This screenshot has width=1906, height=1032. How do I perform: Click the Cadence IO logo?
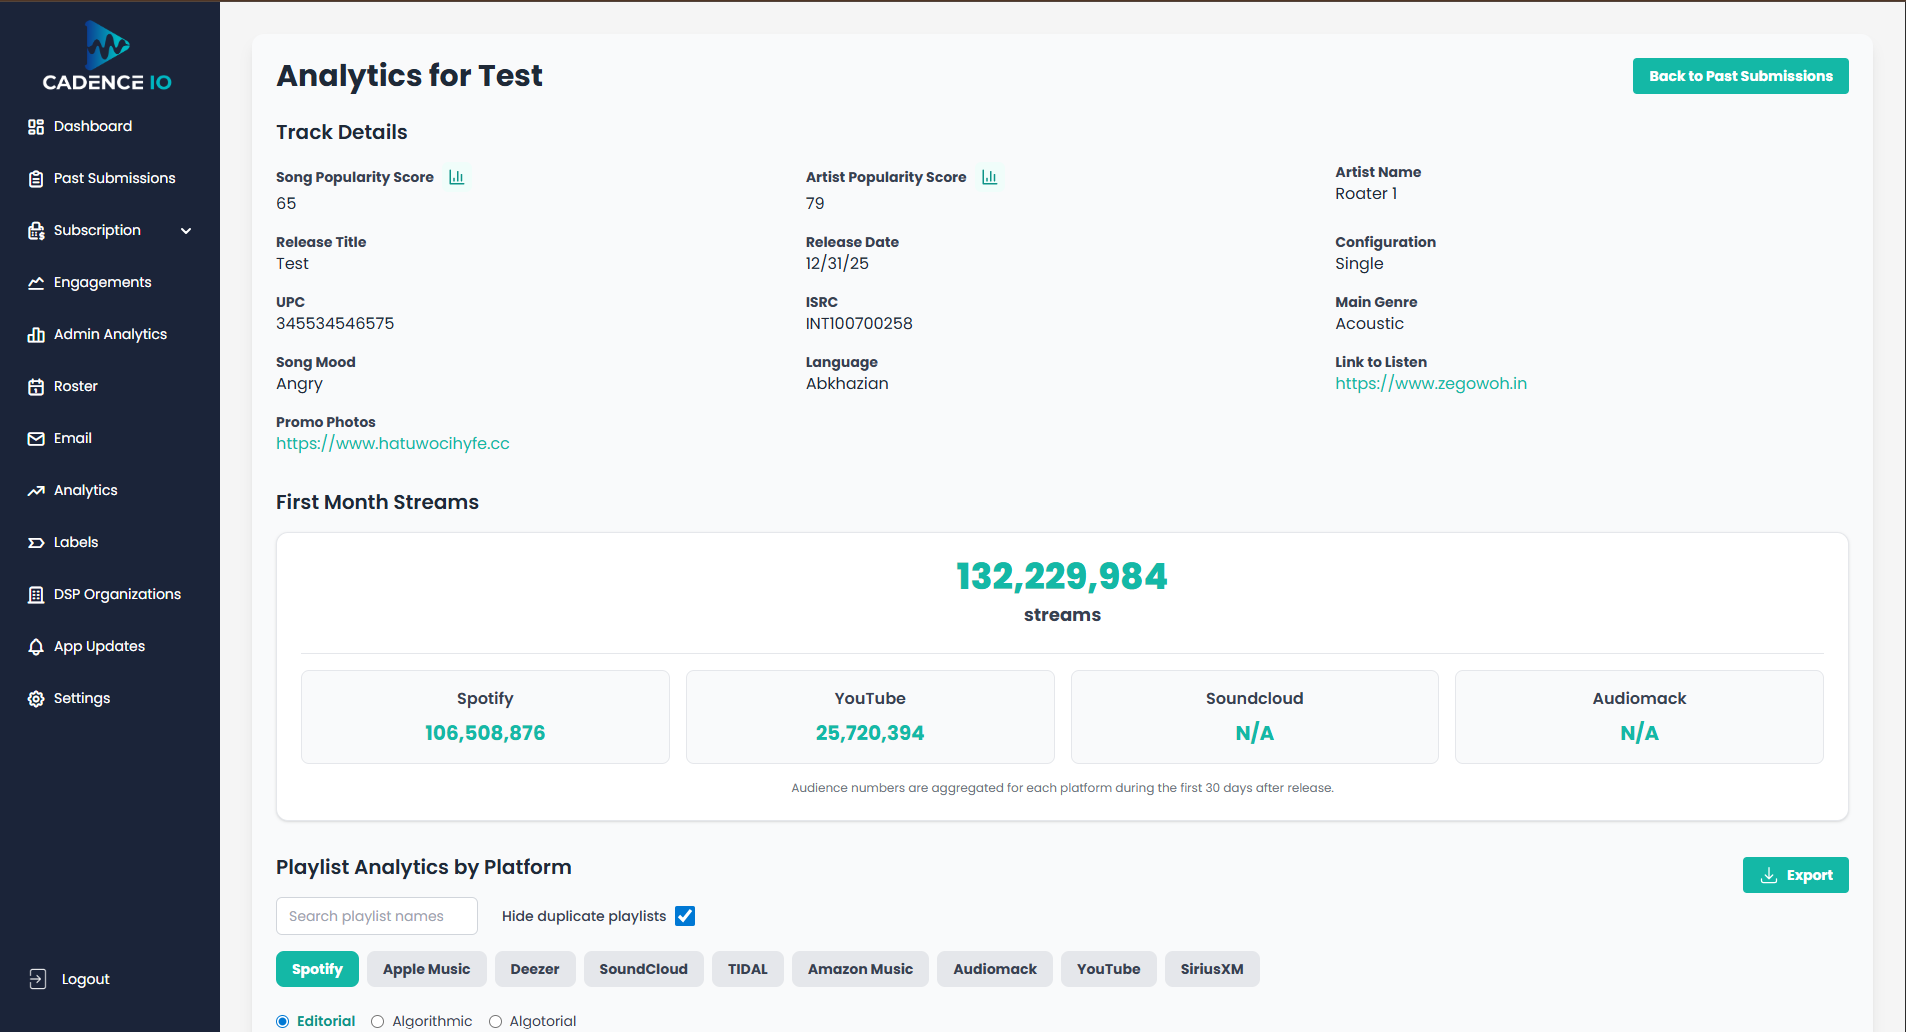[107, 57]
